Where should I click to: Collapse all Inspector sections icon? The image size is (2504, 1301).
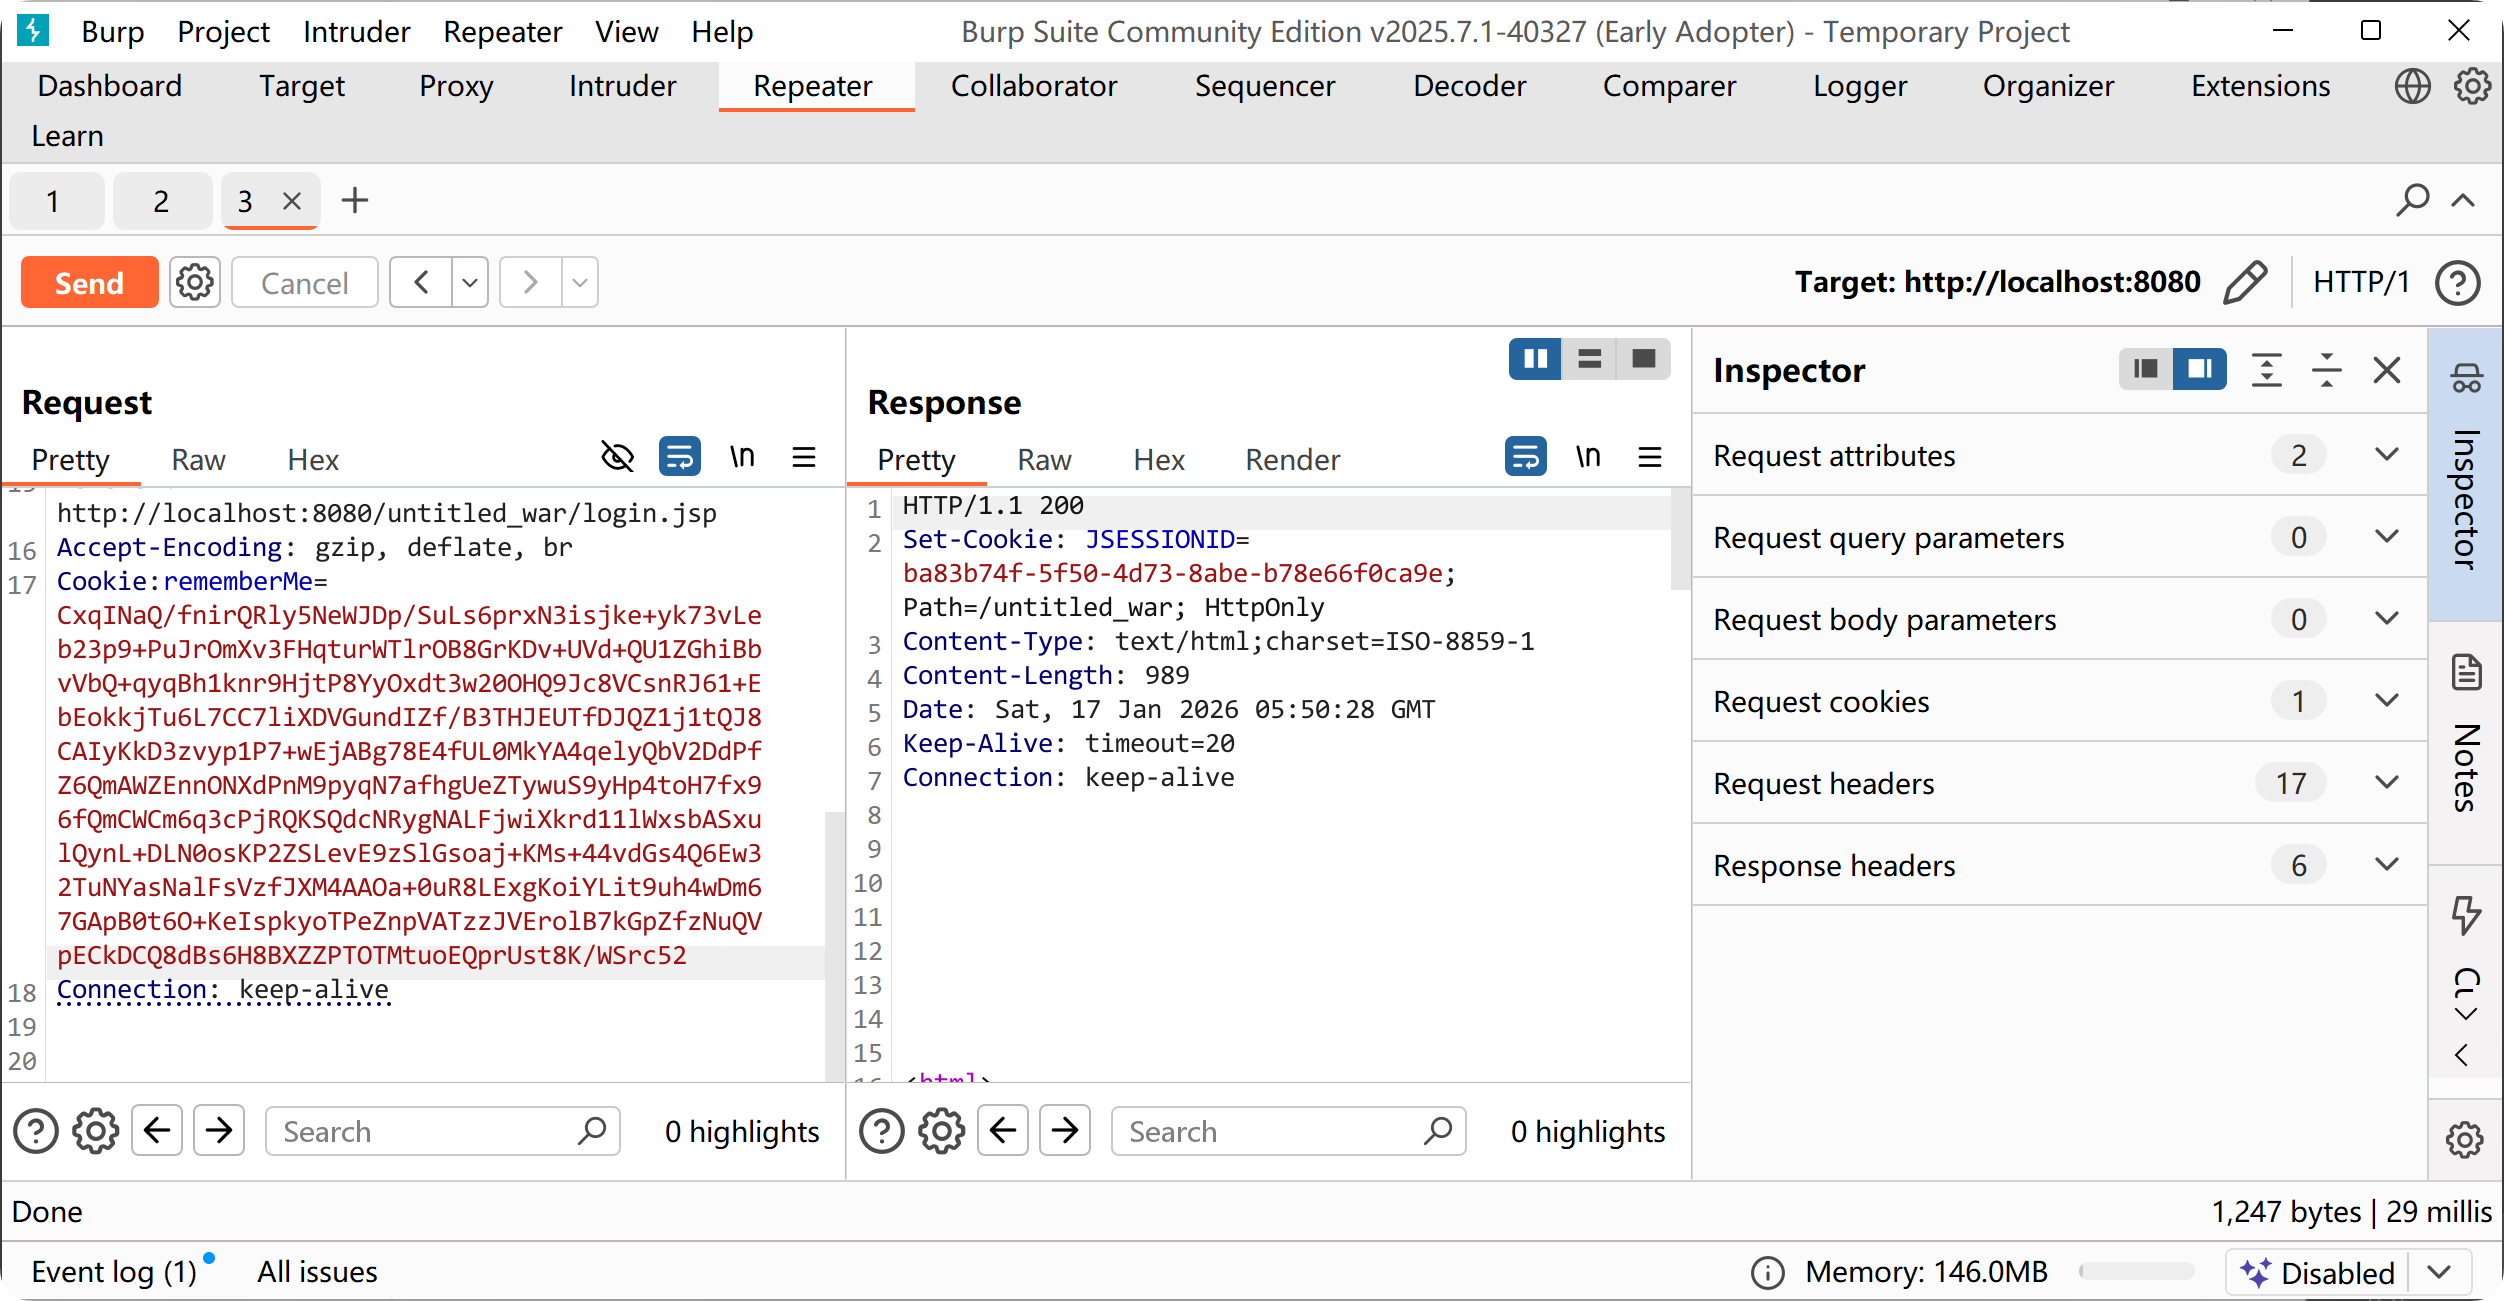point(2327,370)
